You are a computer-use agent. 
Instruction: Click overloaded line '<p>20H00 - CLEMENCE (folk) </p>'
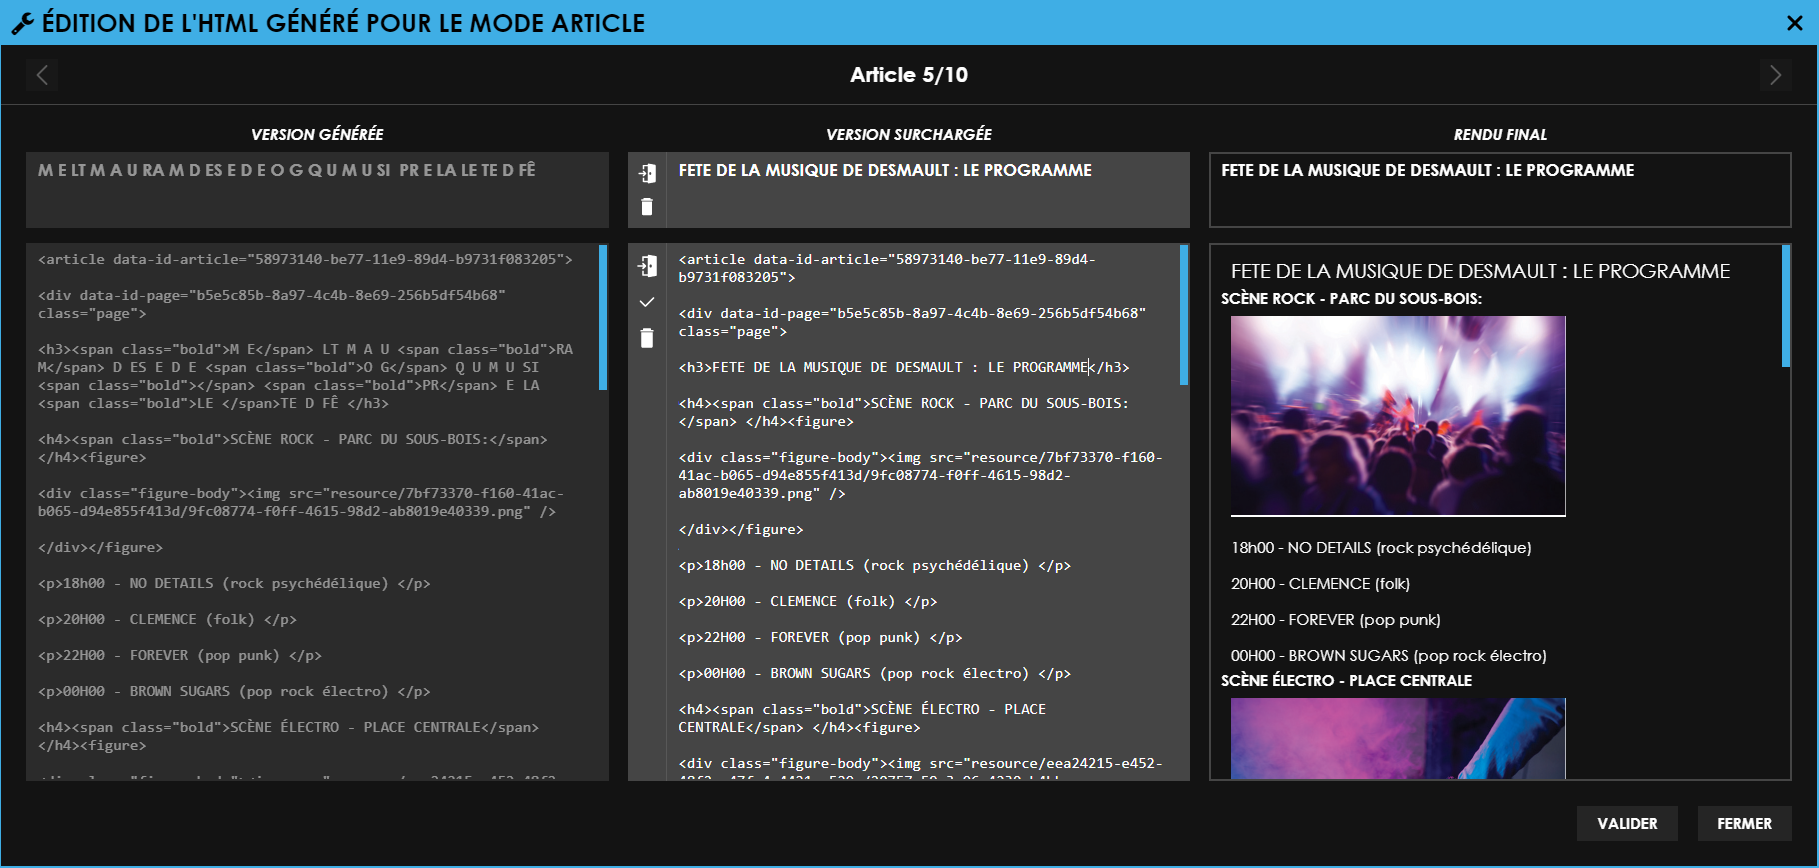point(808,602)
